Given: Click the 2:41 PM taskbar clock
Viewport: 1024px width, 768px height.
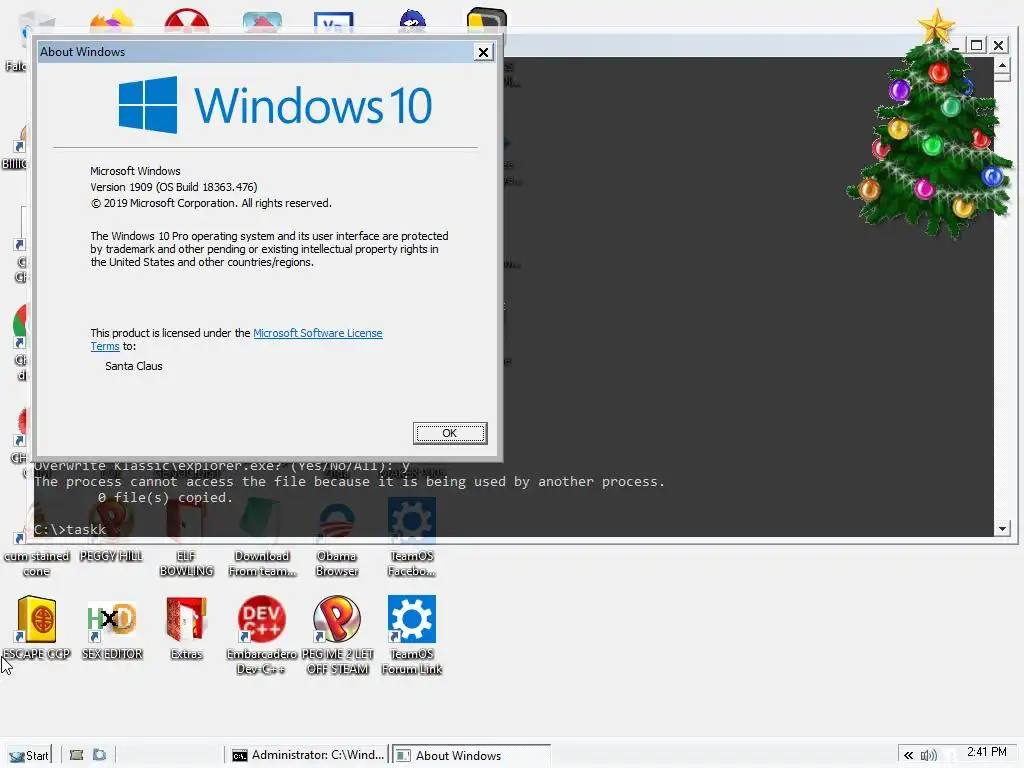Looking at the screenshot, I should [987, 752].
